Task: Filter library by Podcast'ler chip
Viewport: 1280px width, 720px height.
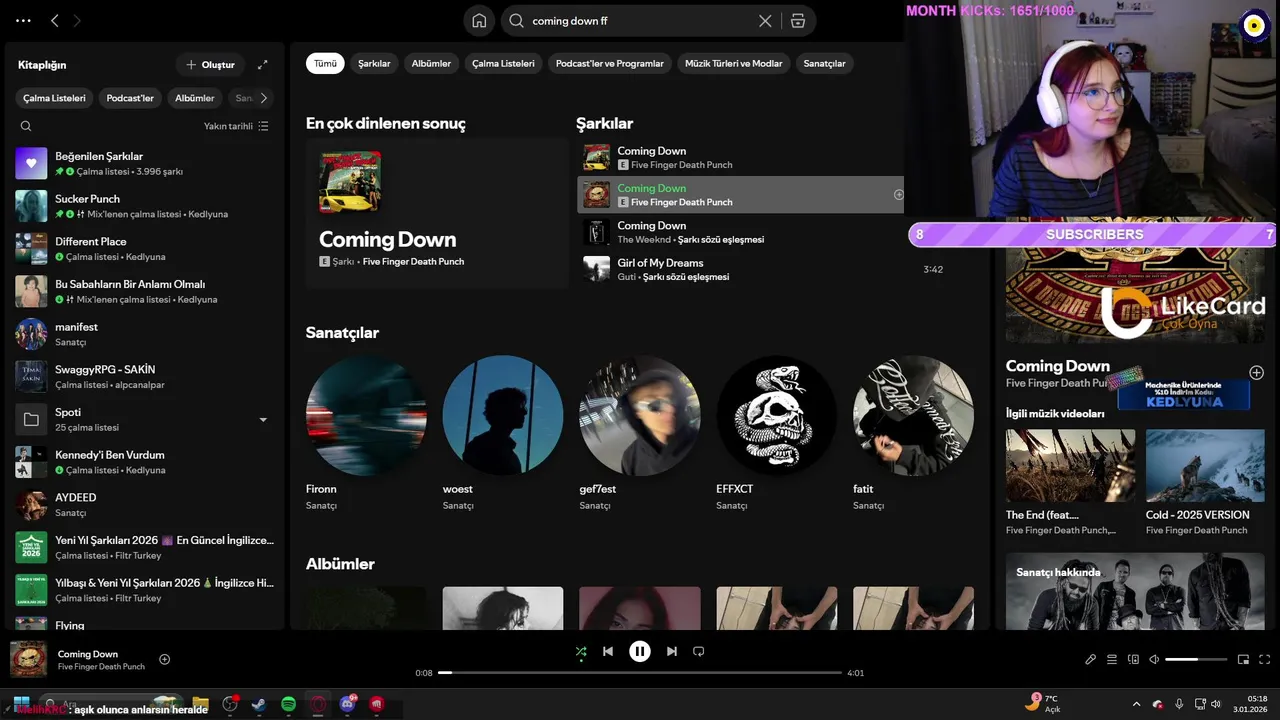Action: click(130, 98)
